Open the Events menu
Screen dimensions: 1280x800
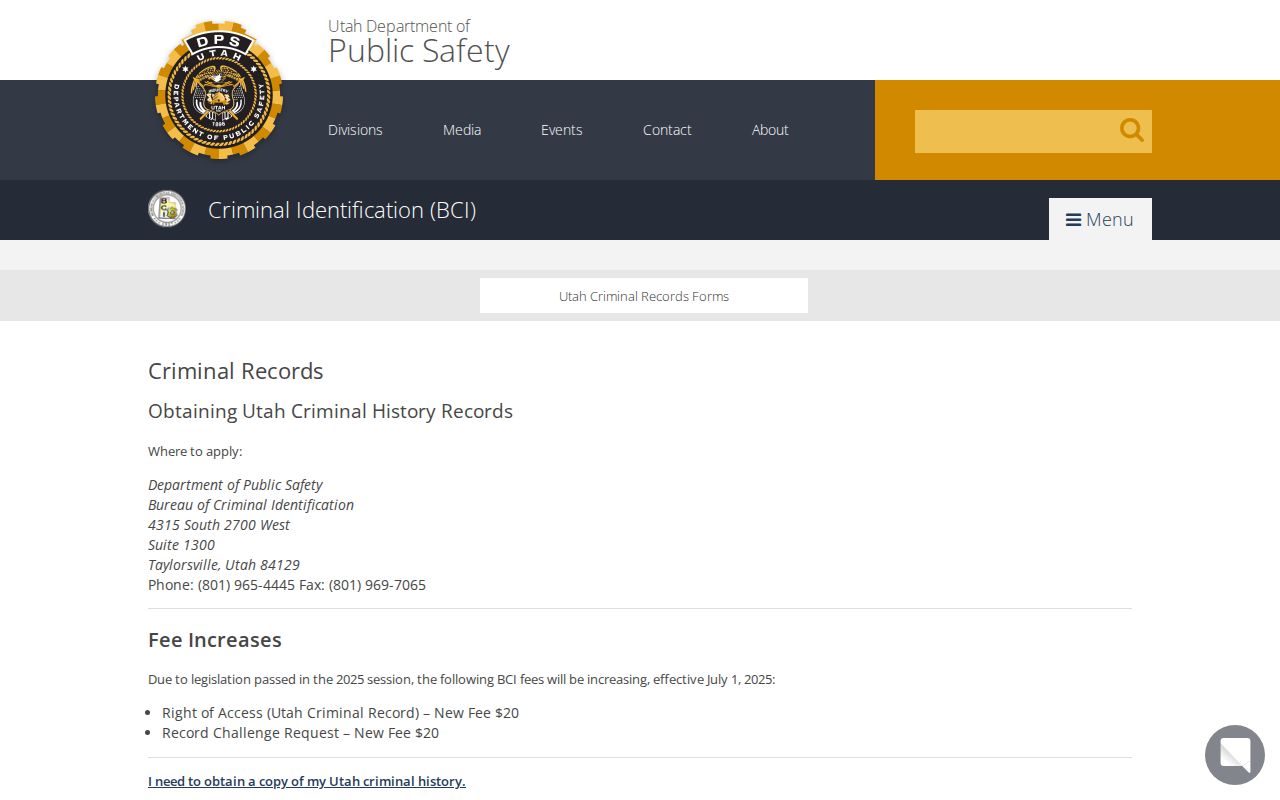(x=562, y=130)
